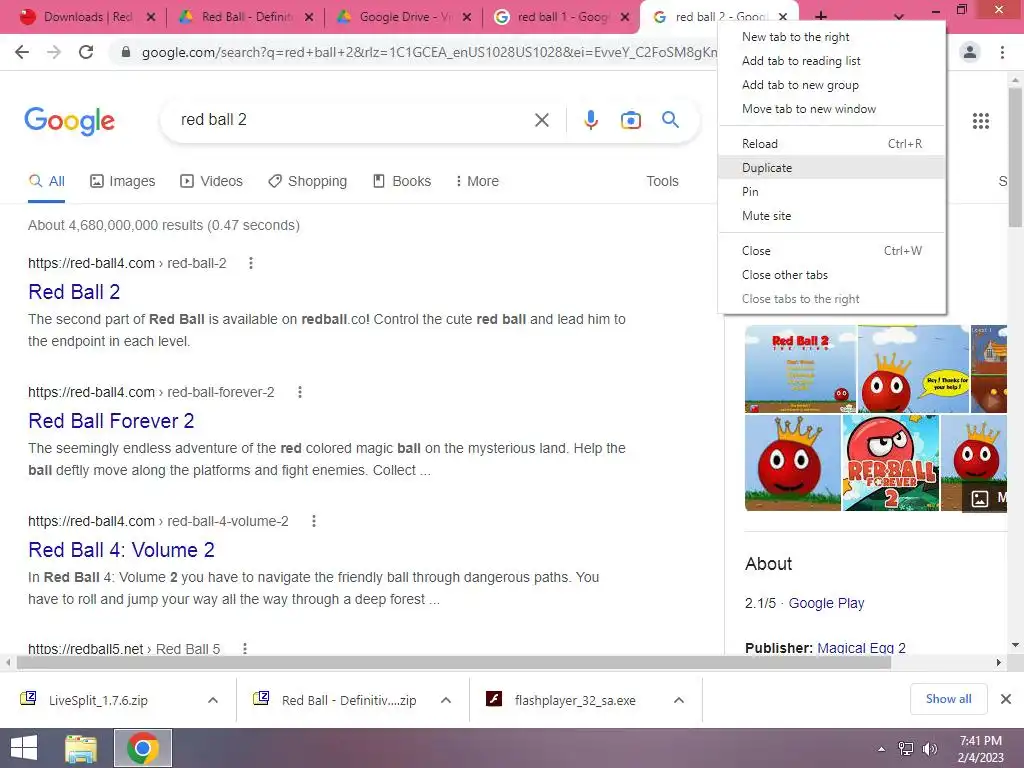Open the network icon in system tray
The image size is (1024, 768).
click(906, 749)
